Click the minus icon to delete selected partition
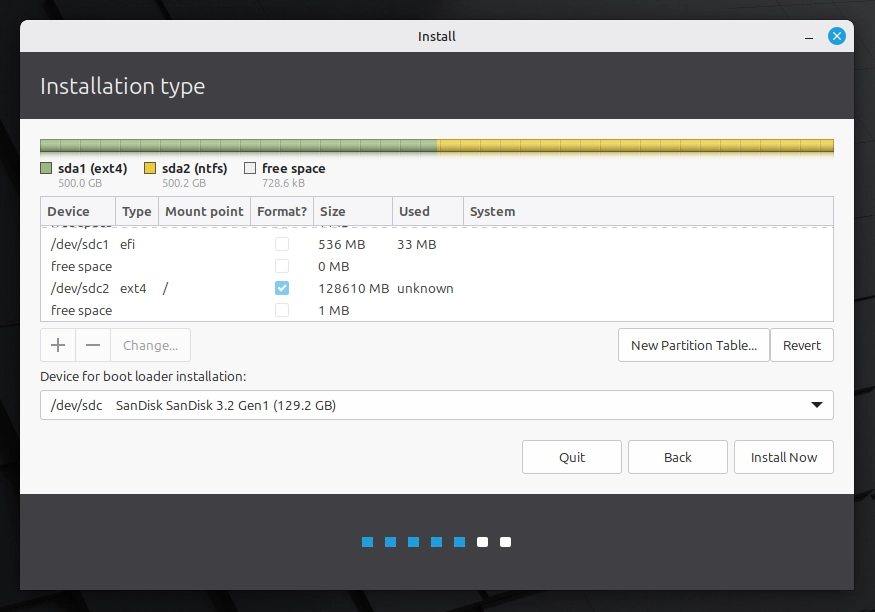Screen dimensions: 875x612 [x=93, y=344]
